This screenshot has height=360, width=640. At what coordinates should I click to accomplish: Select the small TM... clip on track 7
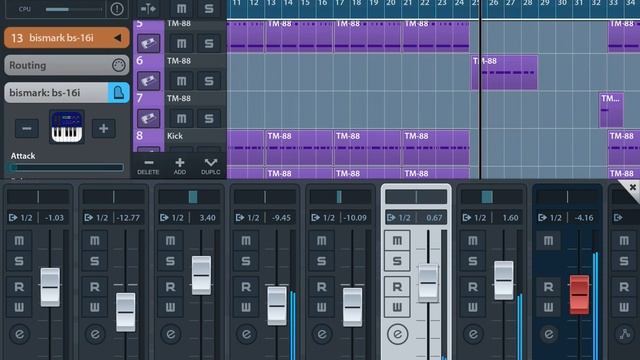[x=611, y=110]
